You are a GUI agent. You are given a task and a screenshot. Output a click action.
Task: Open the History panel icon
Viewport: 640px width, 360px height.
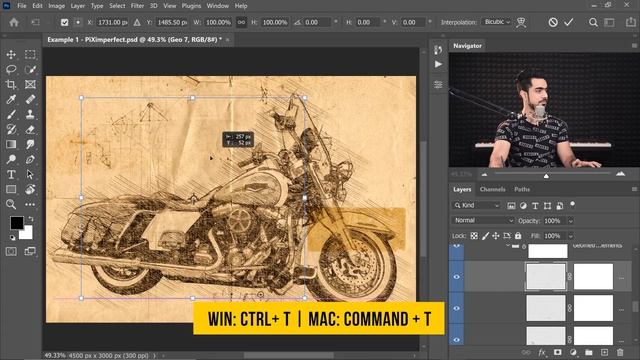coord(438,50)
